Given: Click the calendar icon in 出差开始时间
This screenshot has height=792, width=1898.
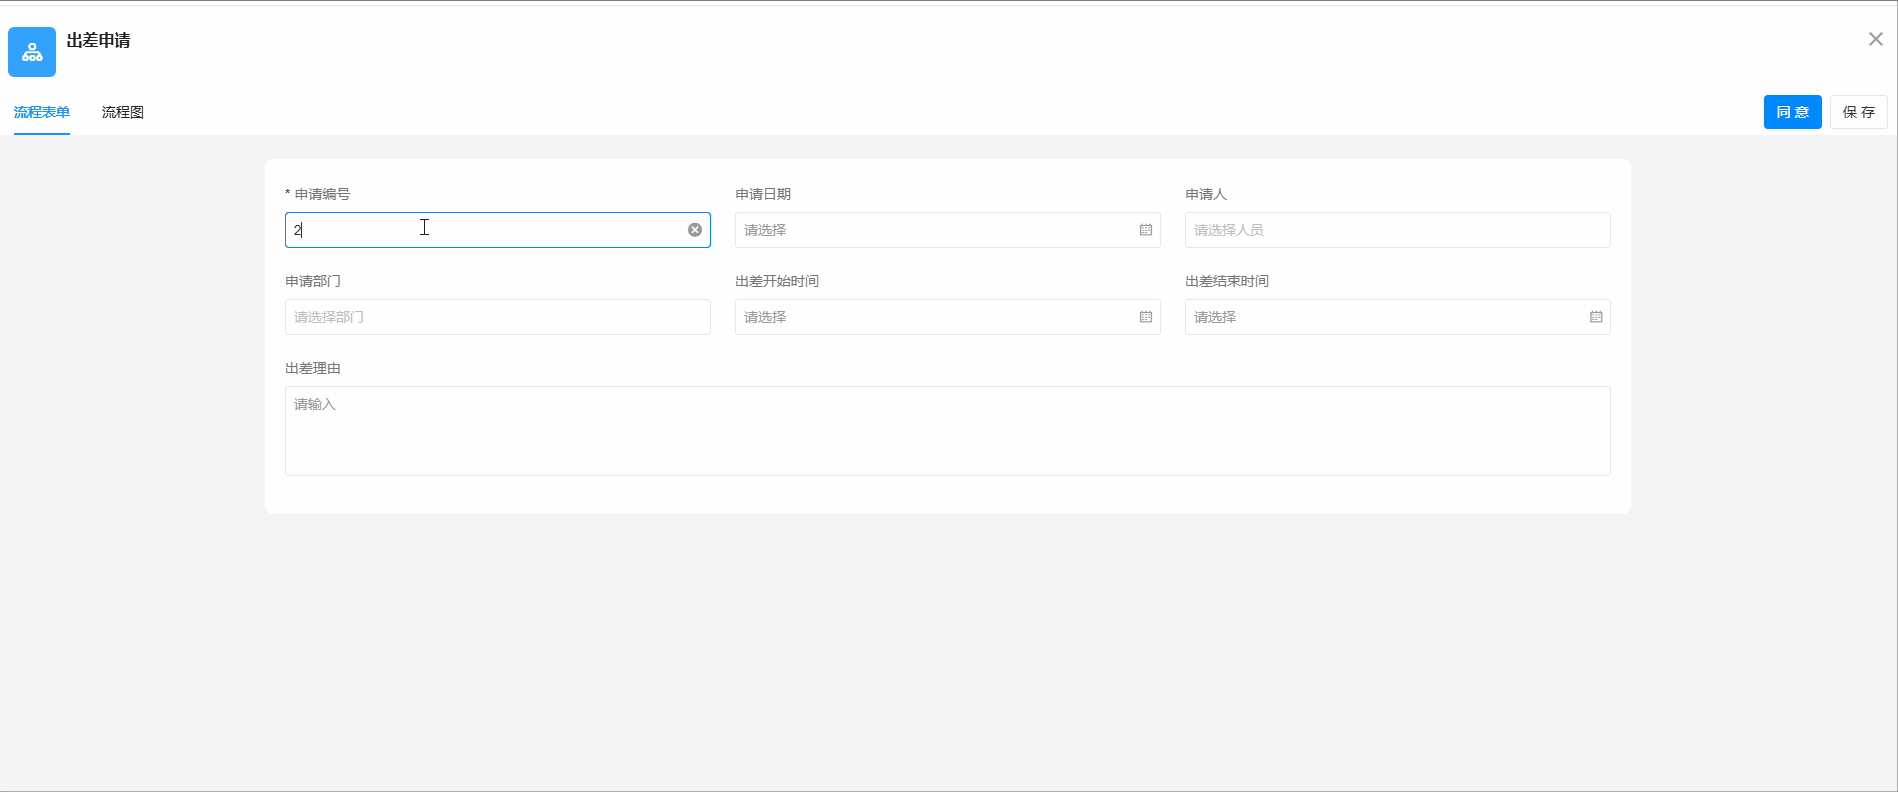Looking at the screenshot, I should point(1145,317).
